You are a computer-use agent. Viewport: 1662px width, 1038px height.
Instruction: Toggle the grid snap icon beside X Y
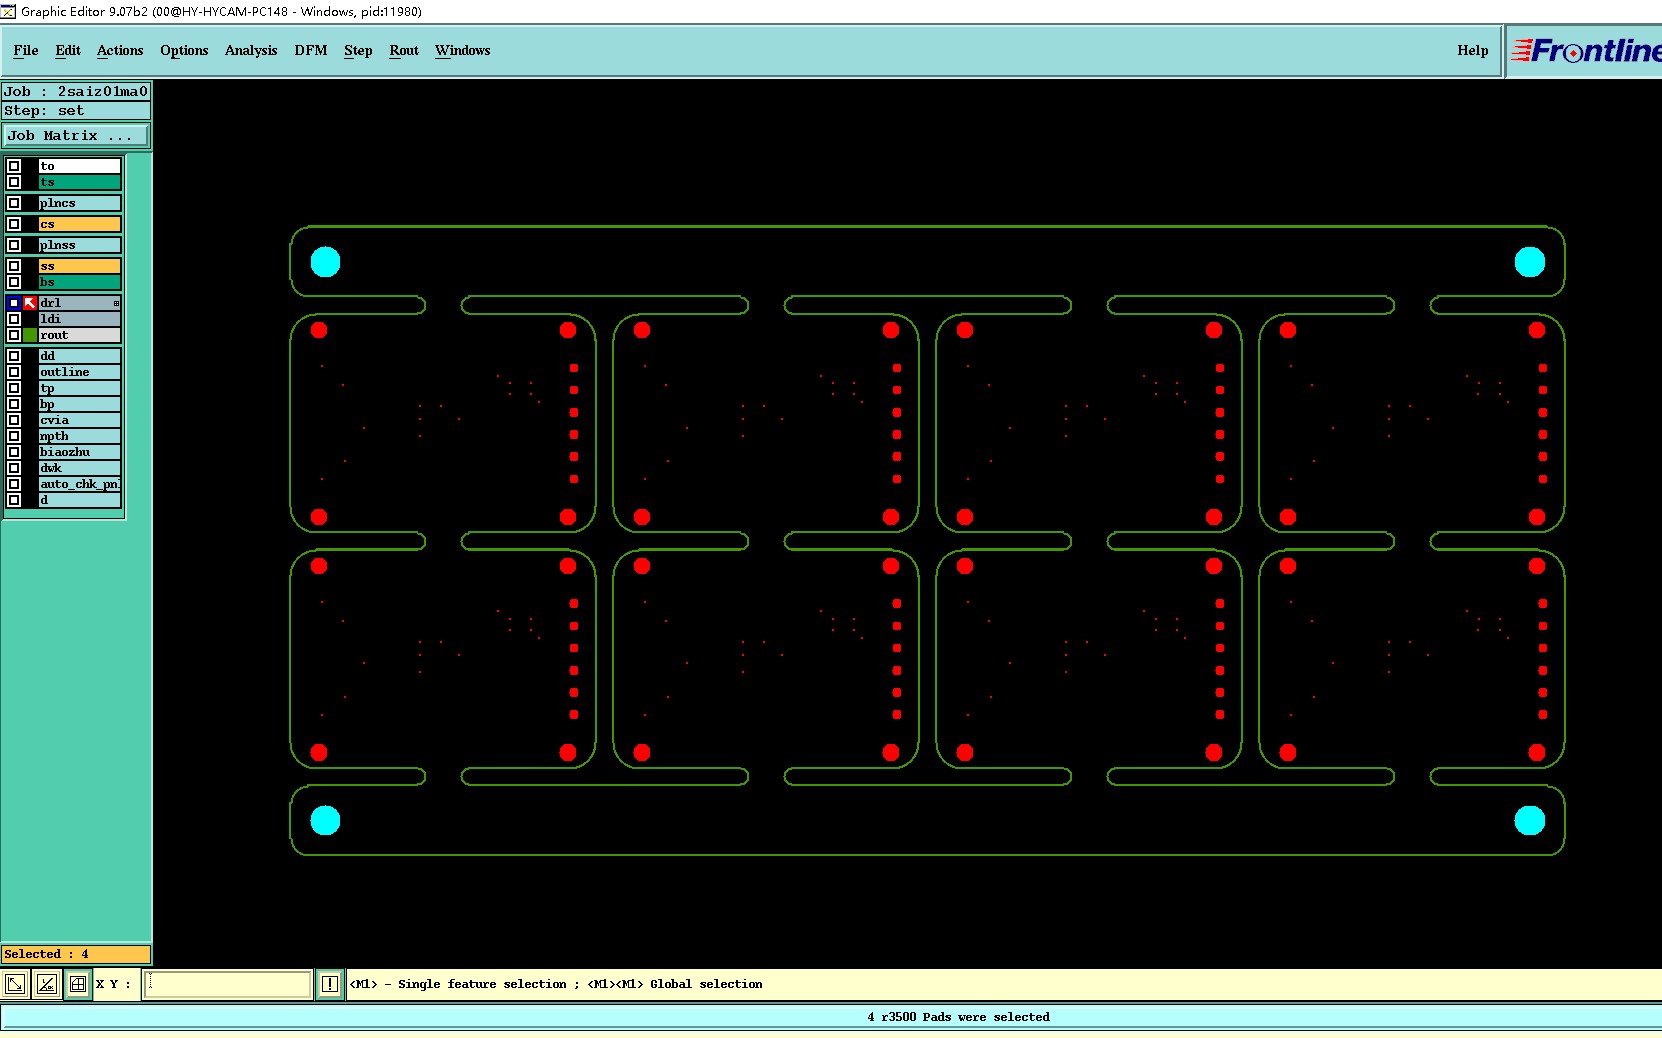tap(77, 984)
